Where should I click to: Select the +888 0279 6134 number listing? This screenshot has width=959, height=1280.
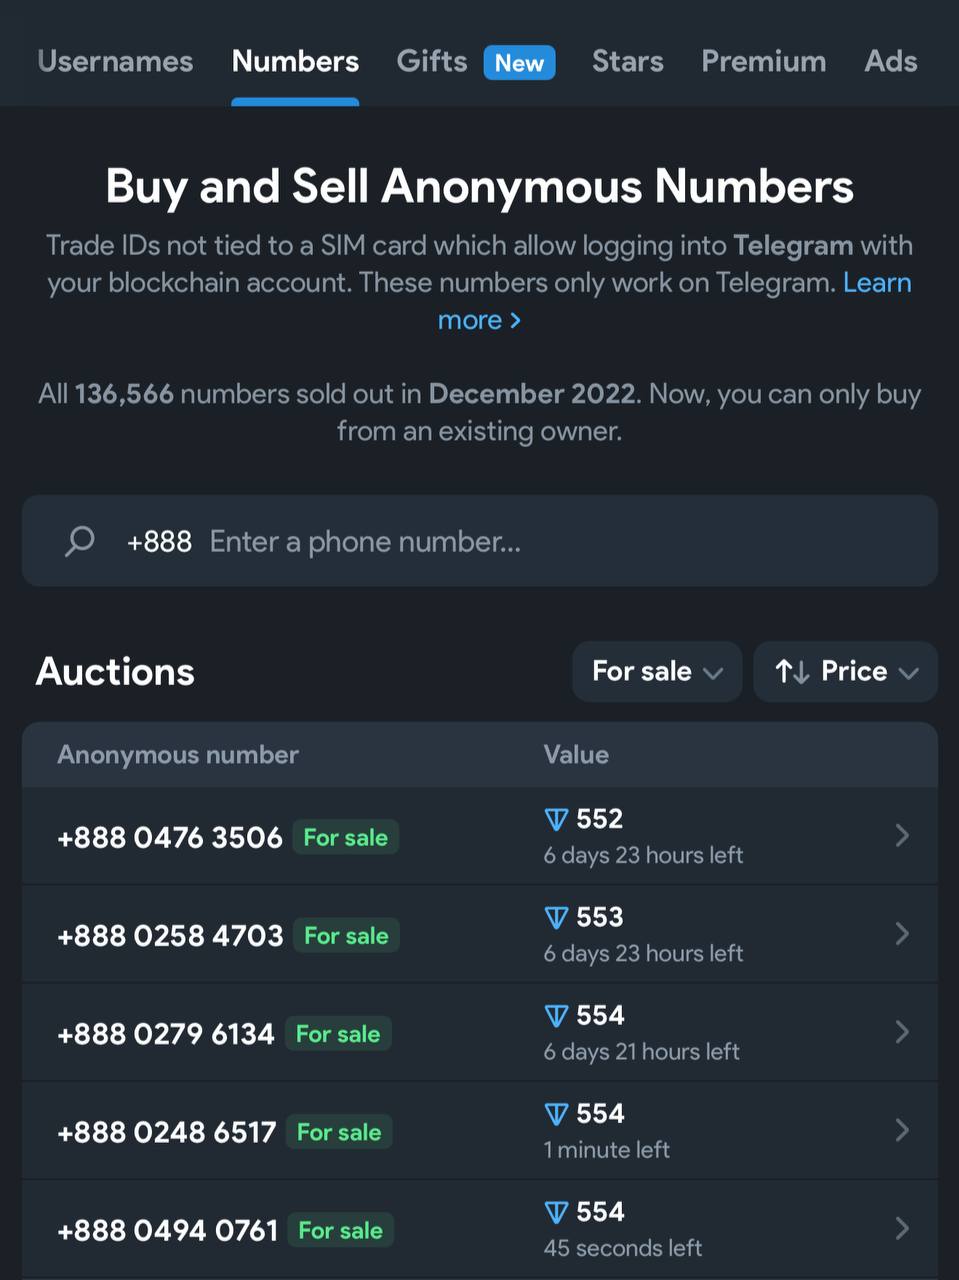pyautogui.click(x=480, y=1032)
